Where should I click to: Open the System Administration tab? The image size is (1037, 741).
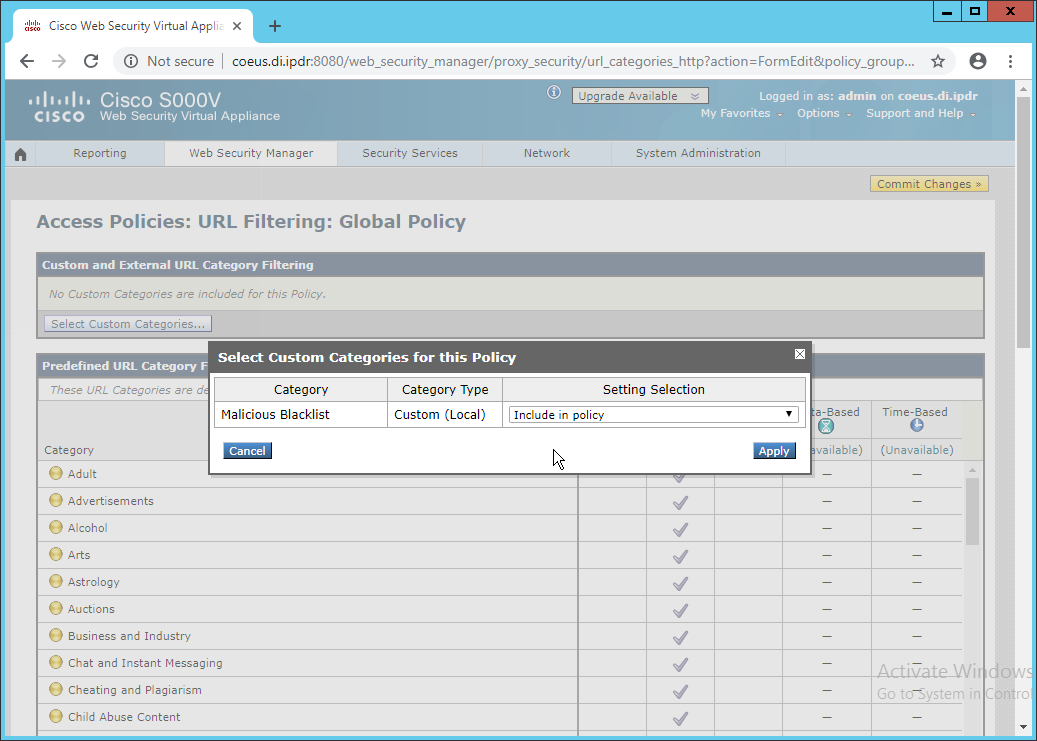pyautogui.click(x=698, y=153)
